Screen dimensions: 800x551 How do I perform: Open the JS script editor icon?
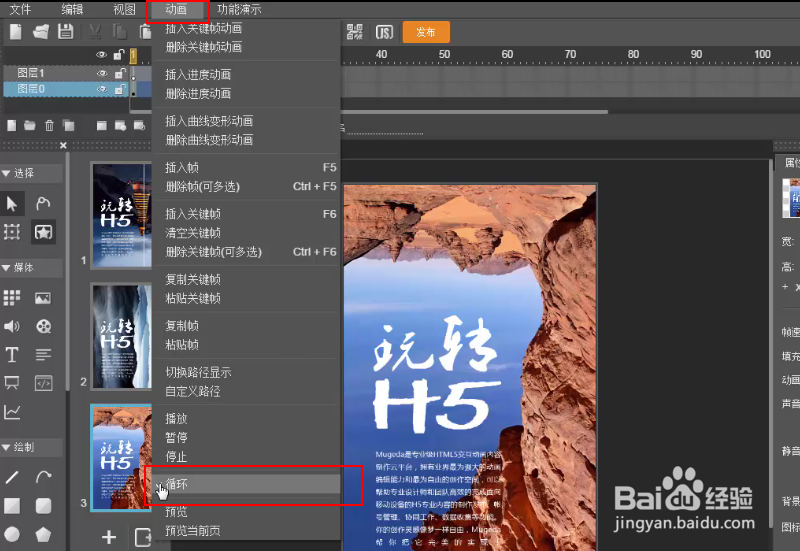[384, 32]
